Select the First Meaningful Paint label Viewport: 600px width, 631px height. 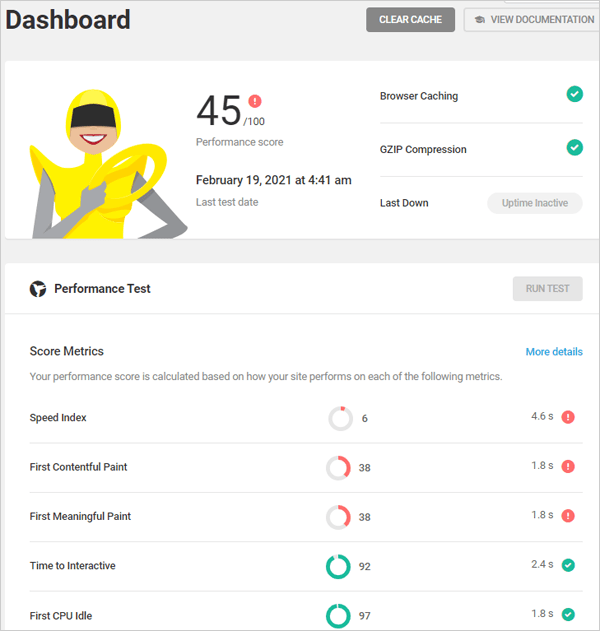[x=80, y=516]
